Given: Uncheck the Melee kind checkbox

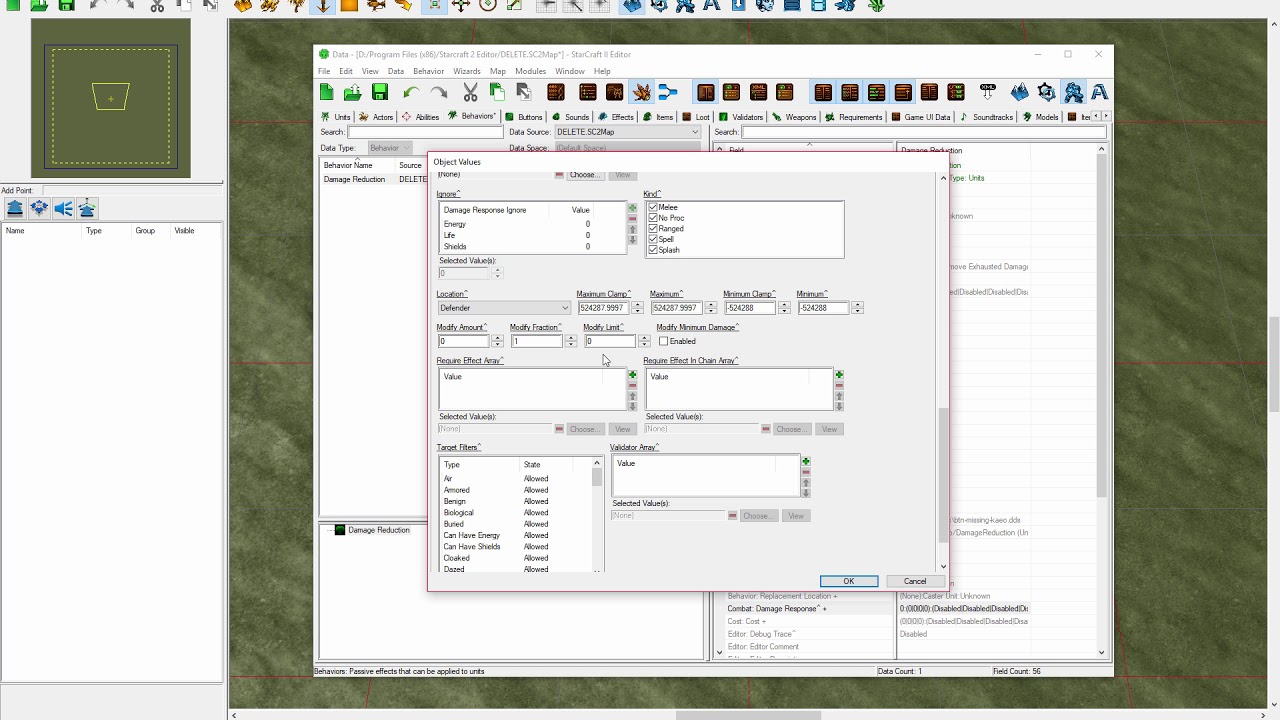Looking at the screenshot, I should pyautogui.click(x=653, y=207).
